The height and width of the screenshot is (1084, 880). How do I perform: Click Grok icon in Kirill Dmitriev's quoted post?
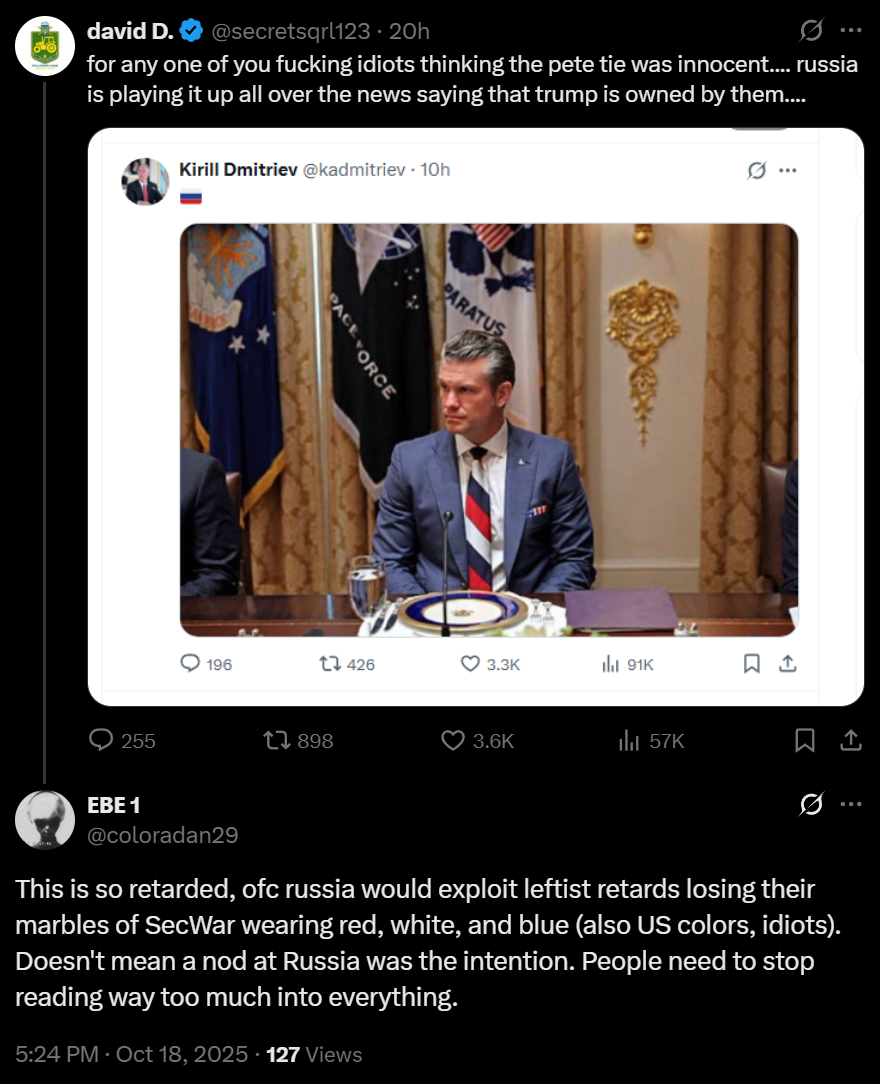pyautogui.click(x=757, y=170)
